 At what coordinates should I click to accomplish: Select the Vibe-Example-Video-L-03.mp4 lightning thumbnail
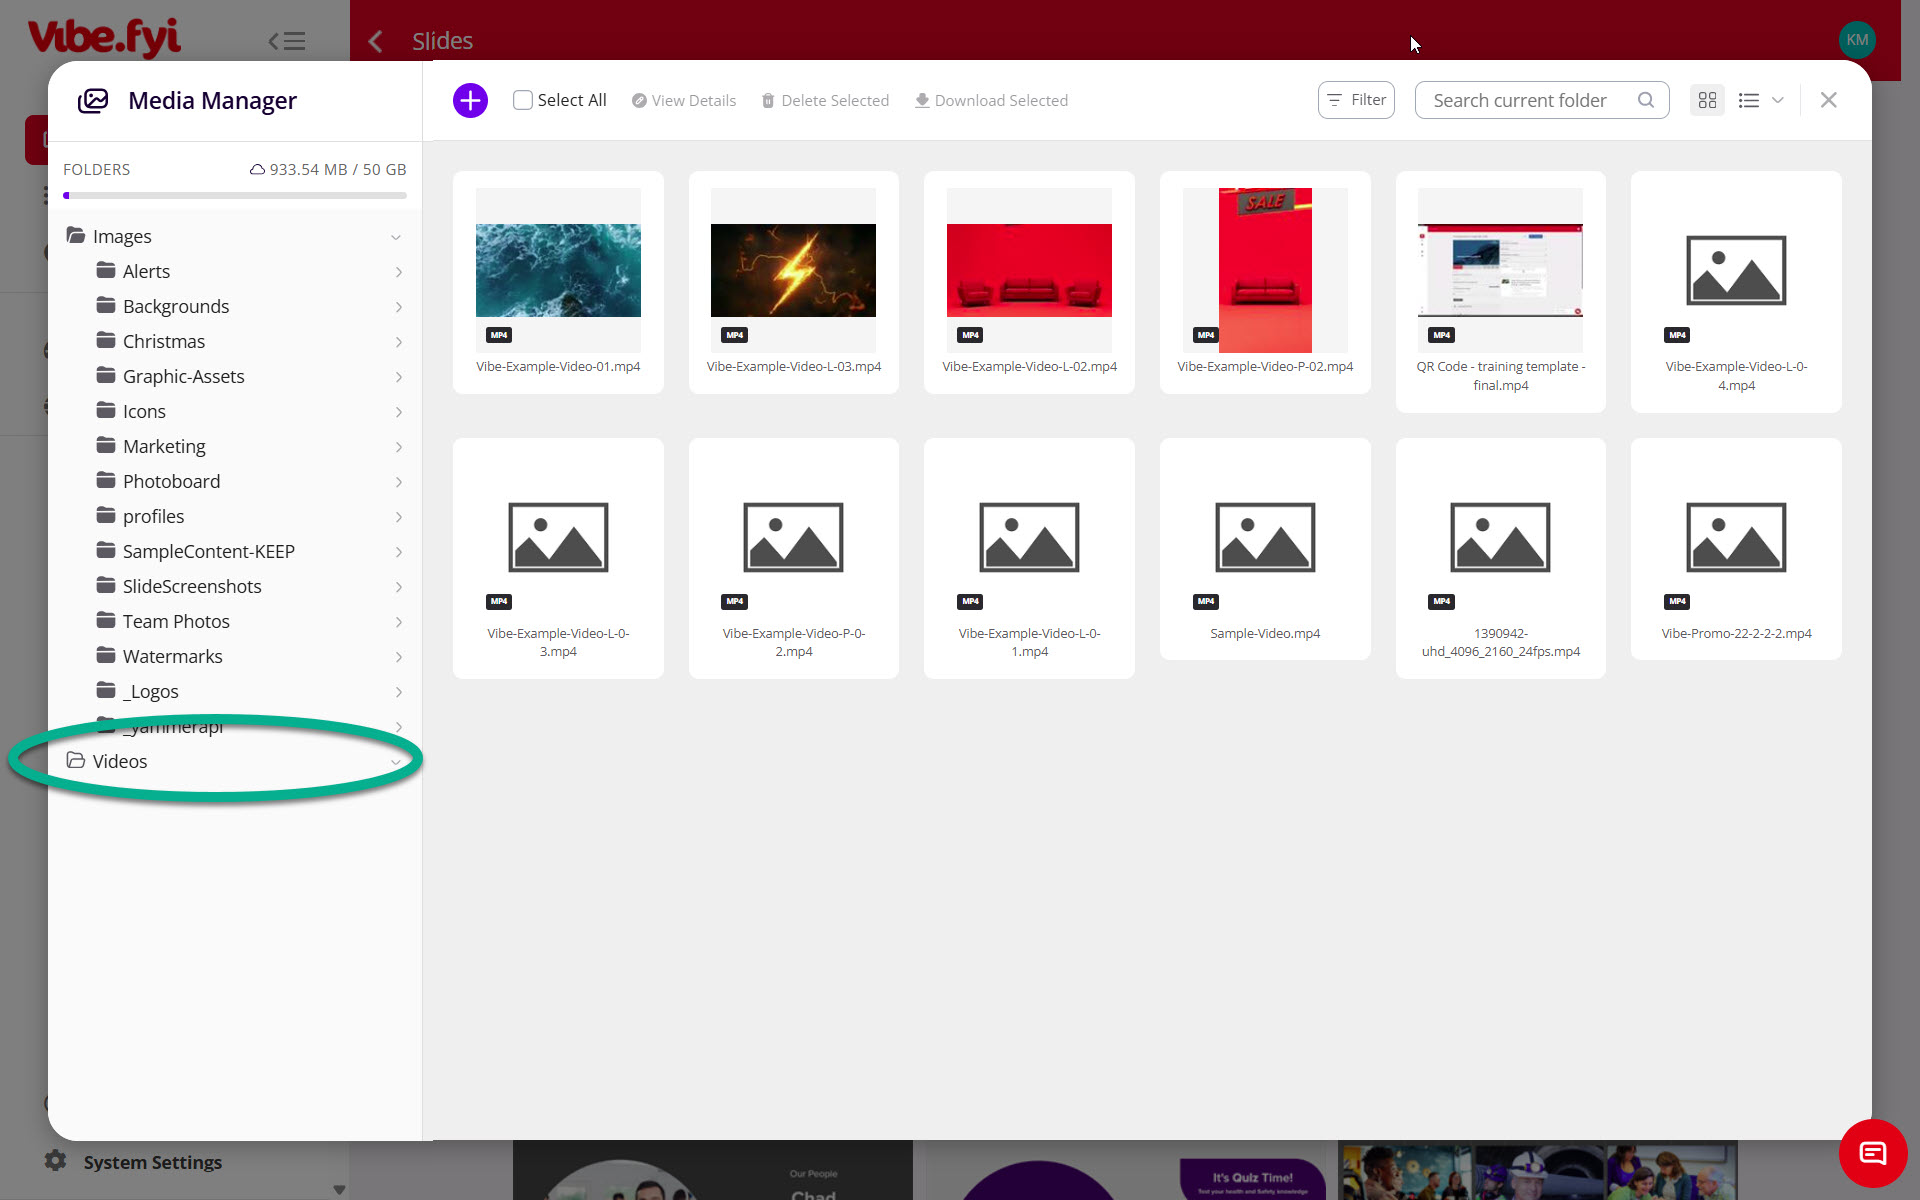click(x=793, y=270)
